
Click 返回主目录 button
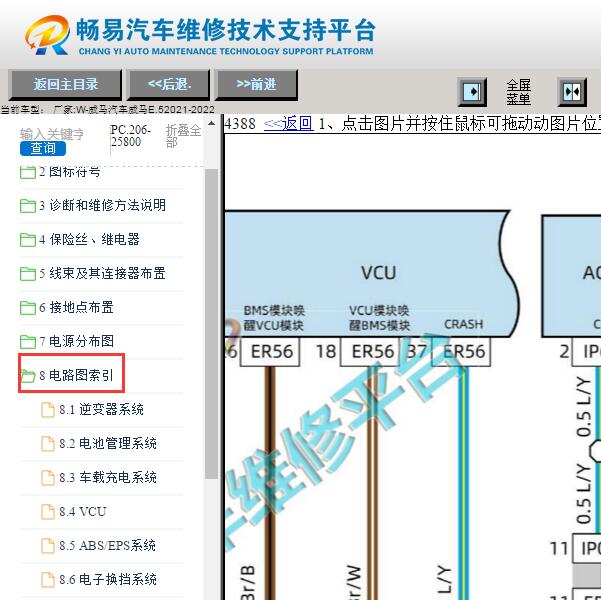point(66,85)
